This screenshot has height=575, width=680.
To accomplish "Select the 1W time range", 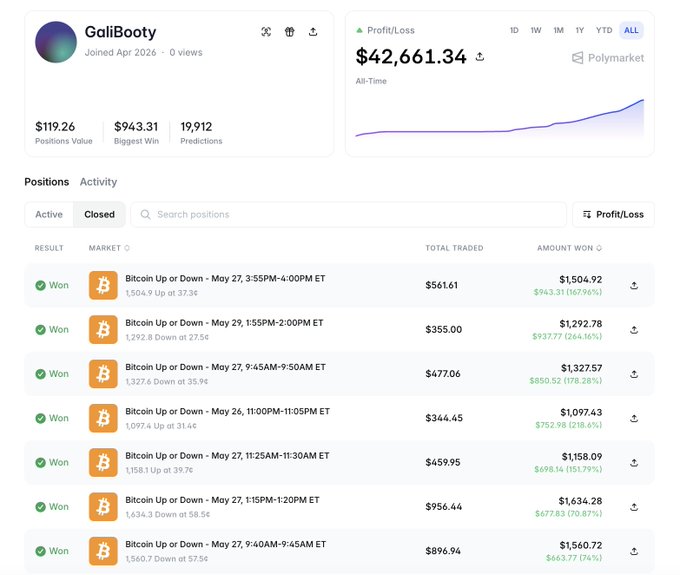I will [x=536, y=30].
